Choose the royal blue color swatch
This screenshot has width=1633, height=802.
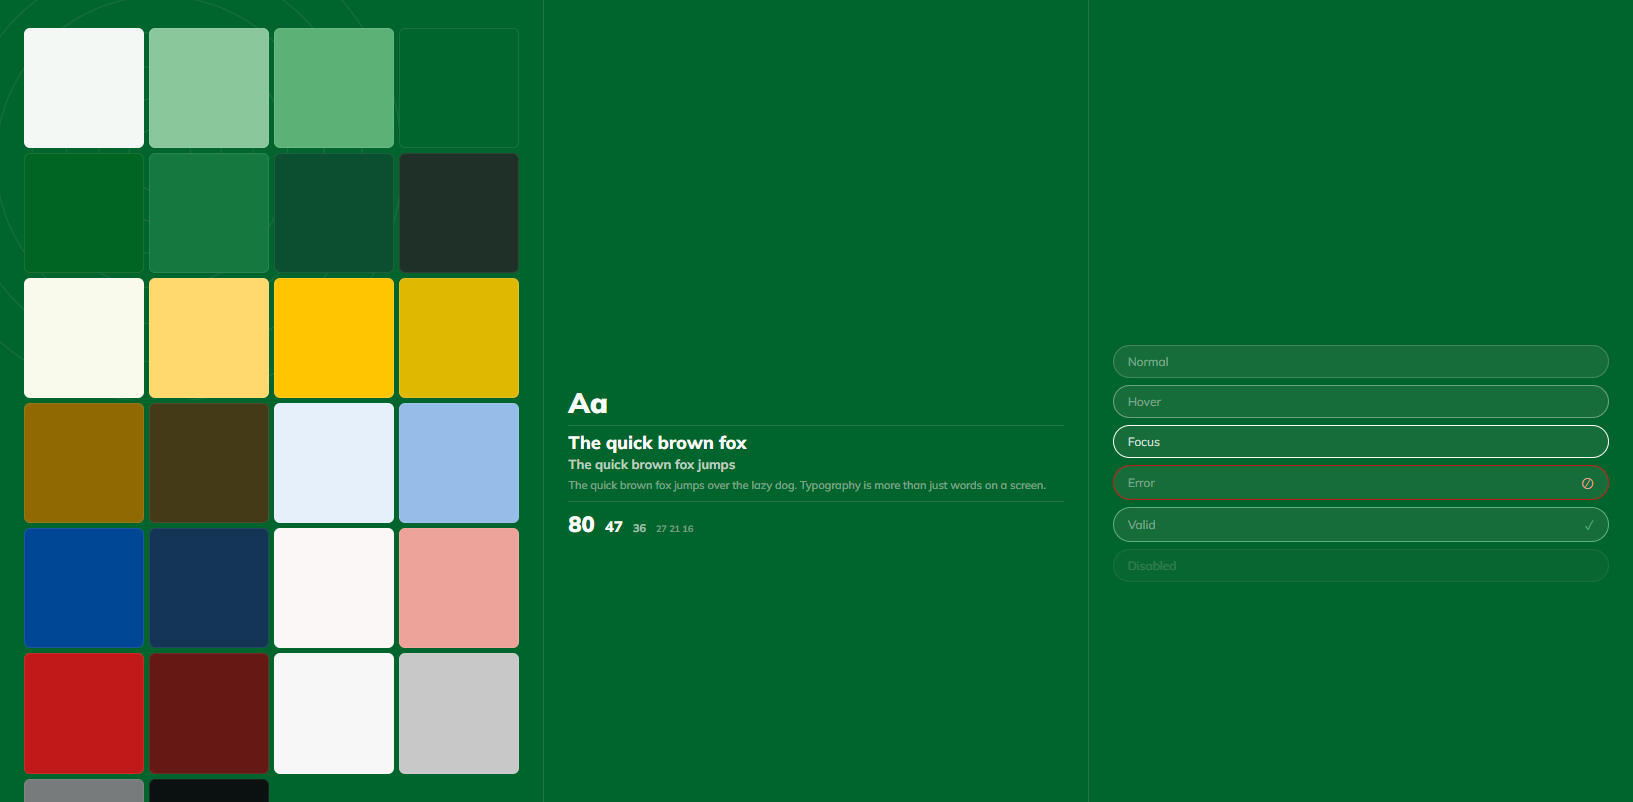(x=84, y=588)
